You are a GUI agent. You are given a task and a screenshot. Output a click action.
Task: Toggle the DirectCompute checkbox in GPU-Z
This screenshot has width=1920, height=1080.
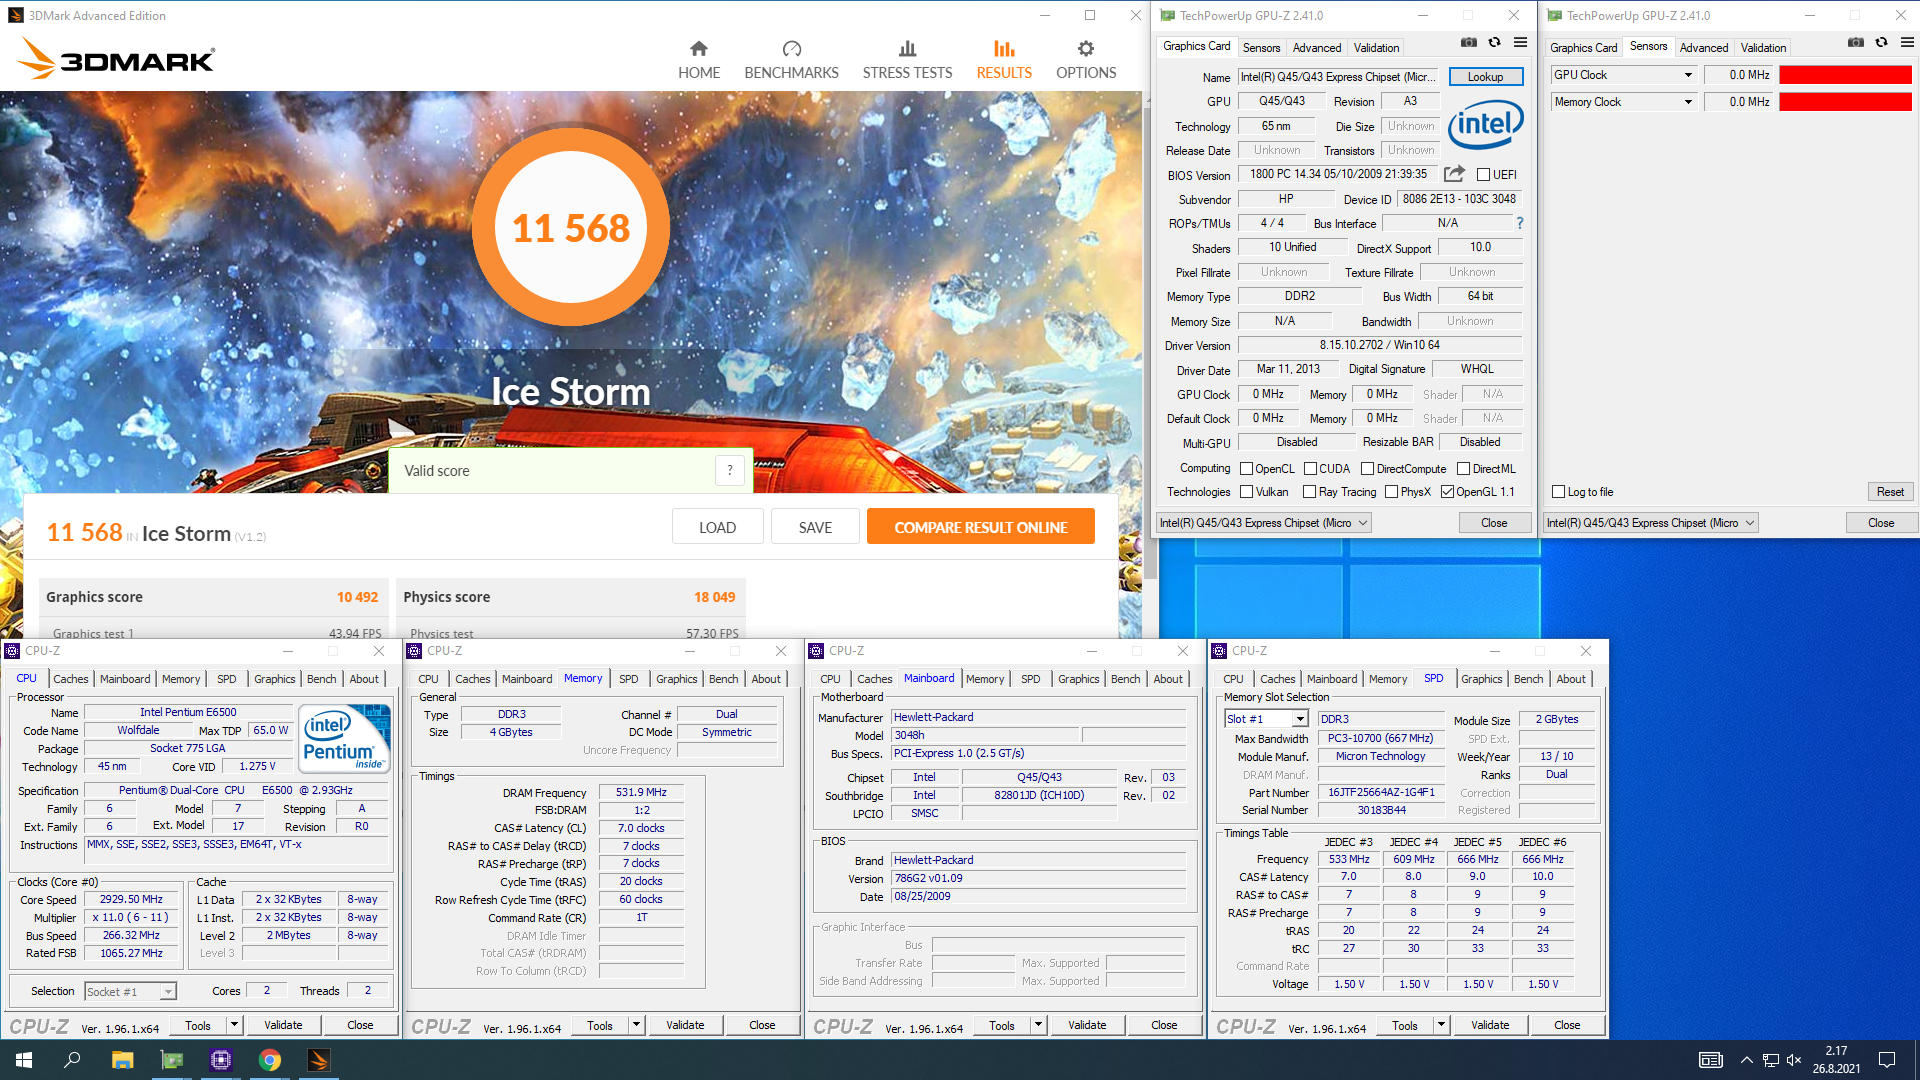click(1367, 469)
